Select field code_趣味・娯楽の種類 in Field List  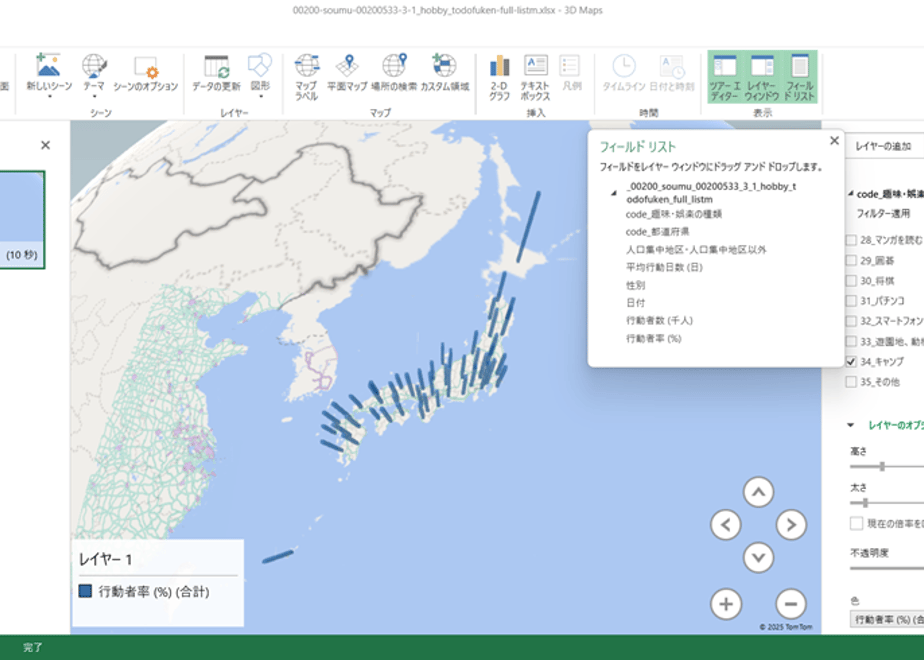click(x=674, y=214)
